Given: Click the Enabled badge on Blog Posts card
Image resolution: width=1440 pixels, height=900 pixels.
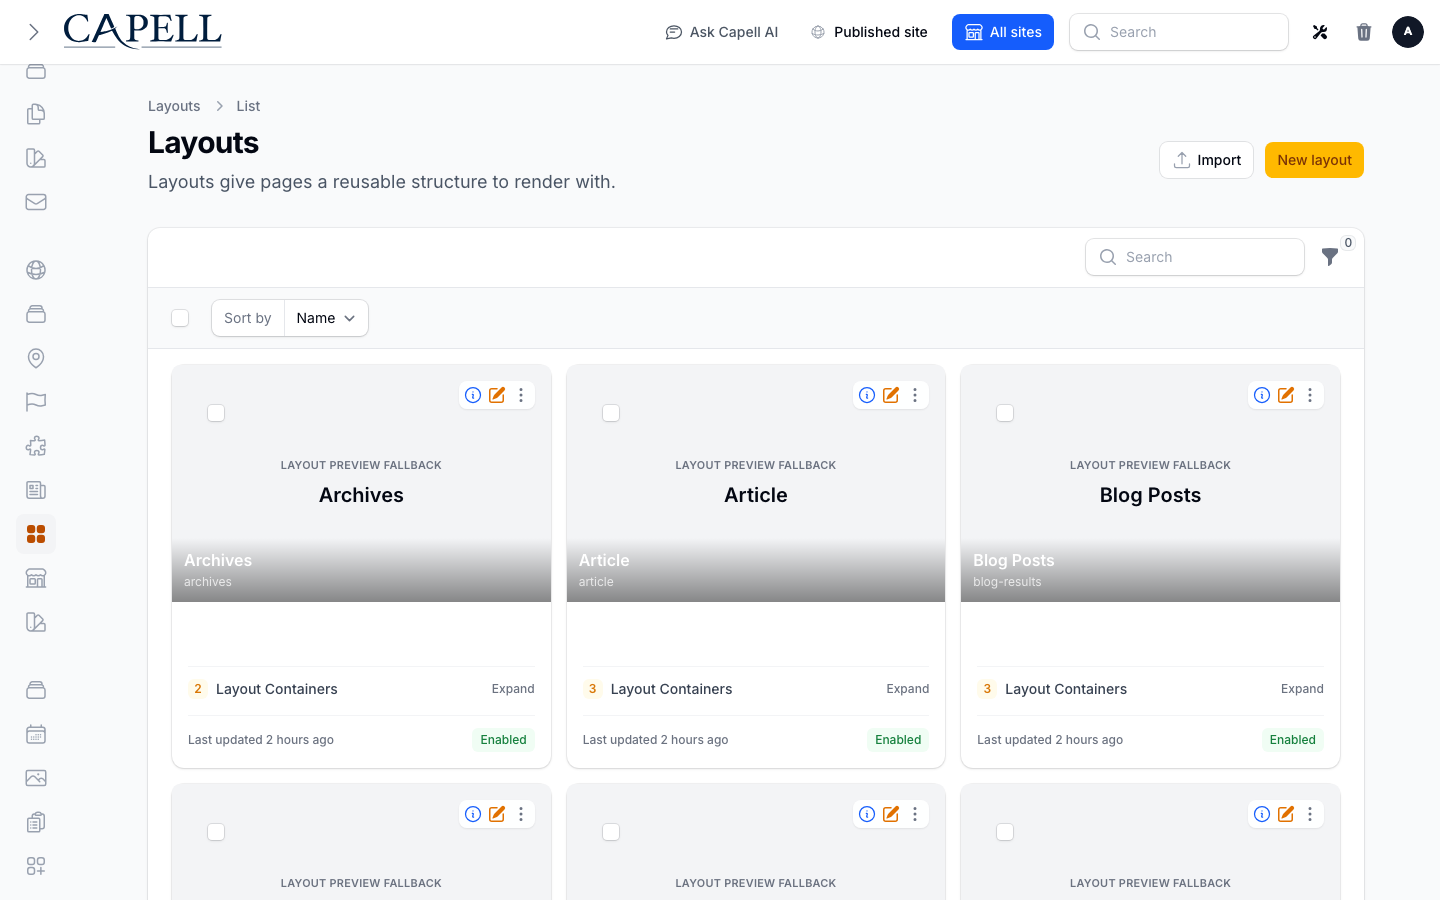Looking at the screenshot, I should [x=1293, y=740].
